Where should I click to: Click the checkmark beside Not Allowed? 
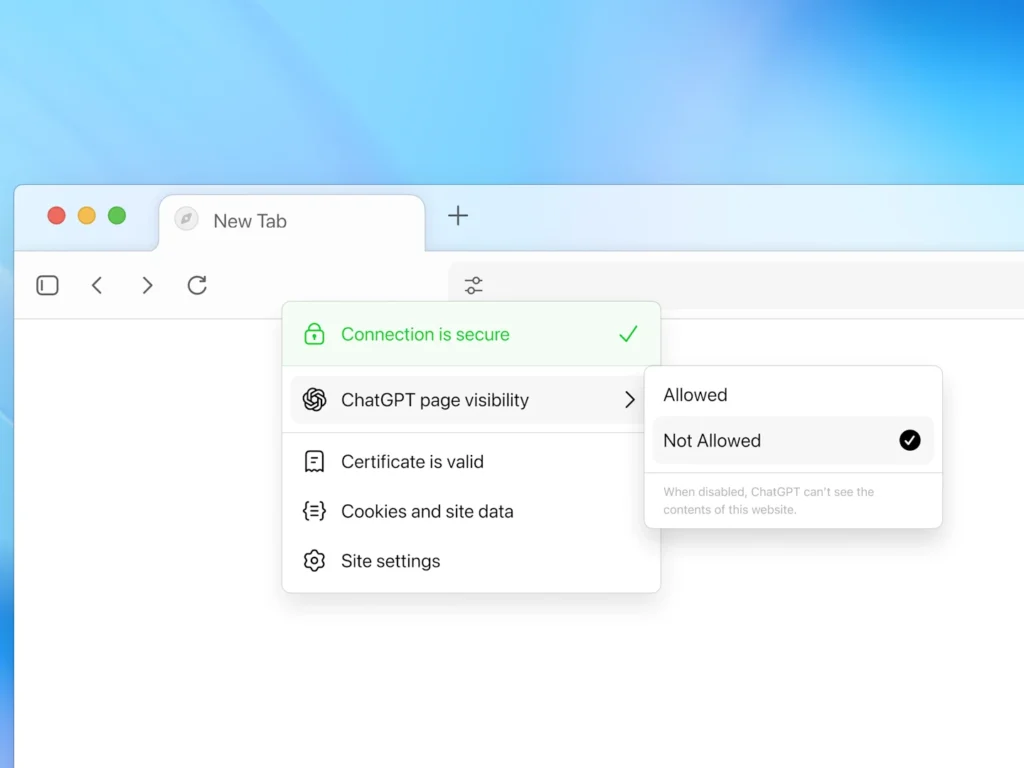click(x=909, y=440)
